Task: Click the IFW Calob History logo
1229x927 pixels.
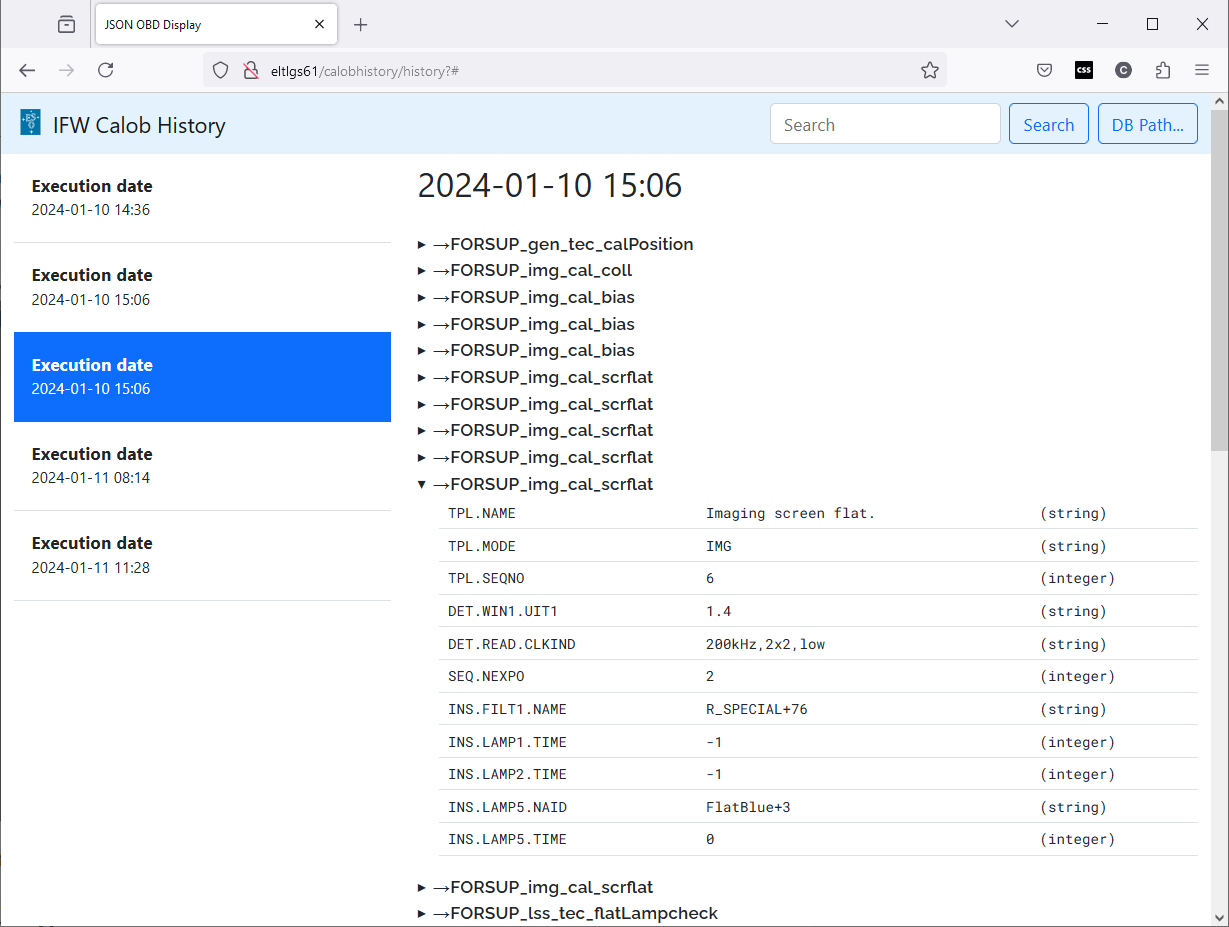Action: tap(31, 124)
